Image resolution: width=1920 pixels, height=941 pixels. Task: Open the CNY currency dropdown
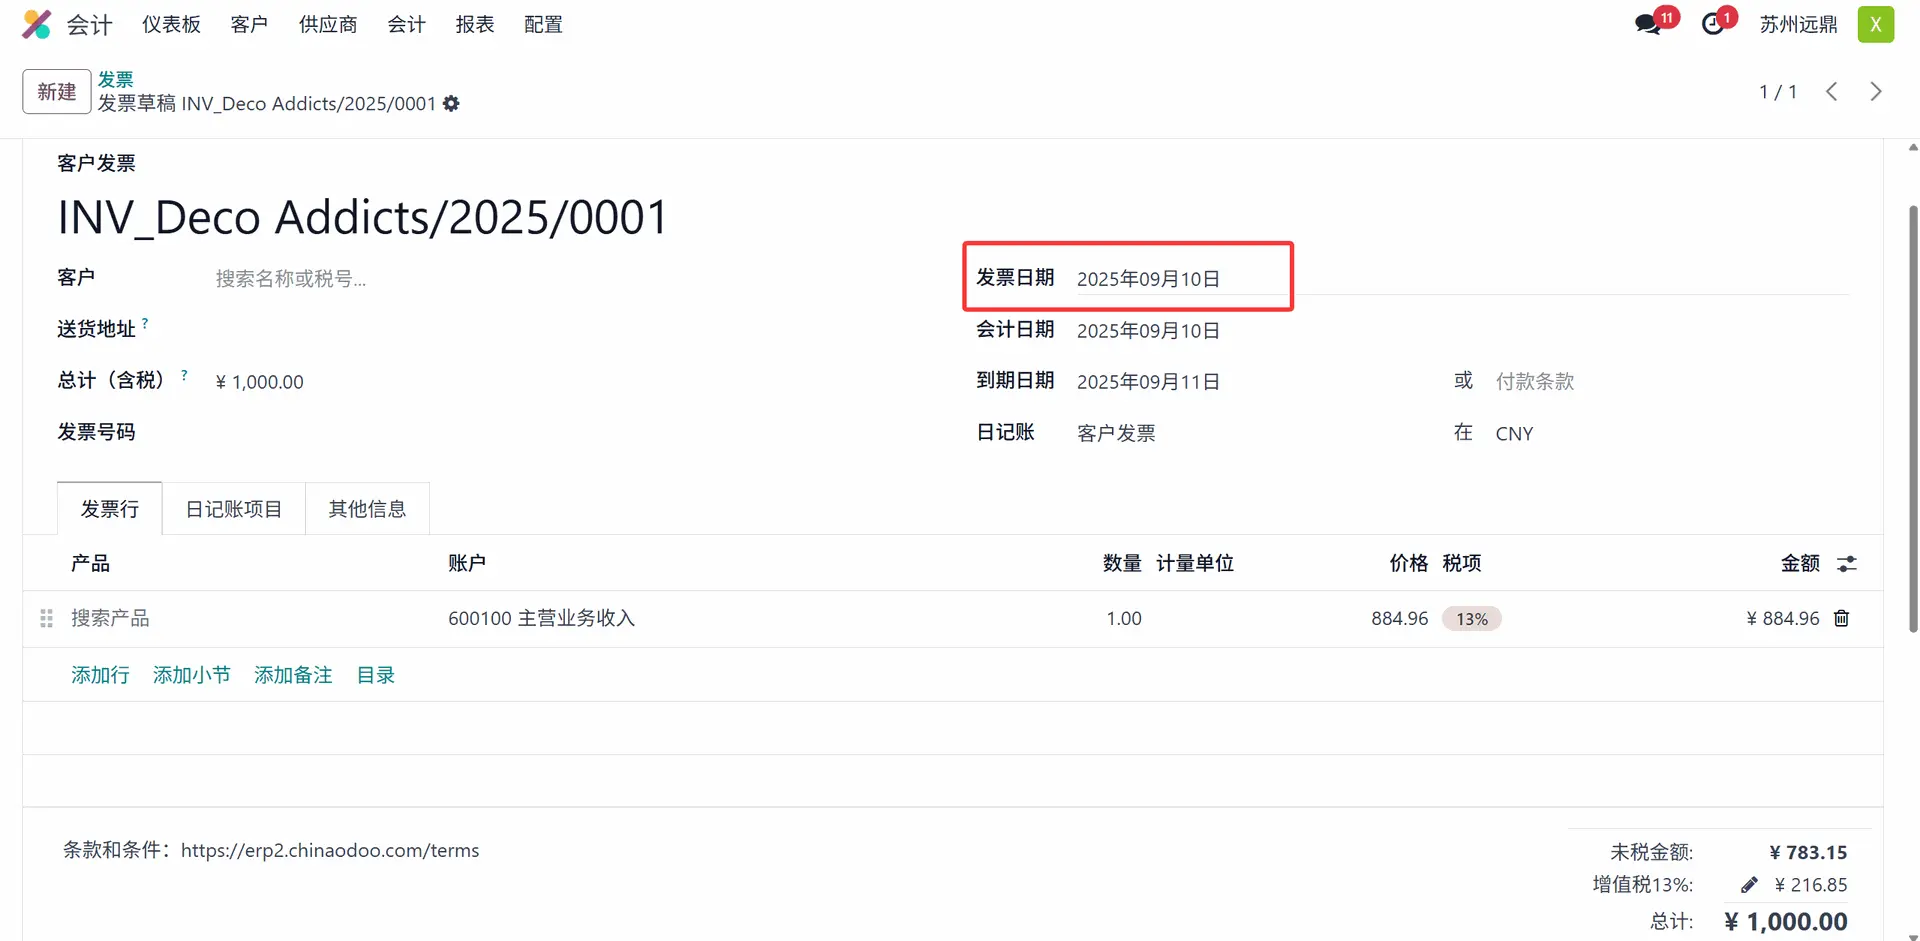[1600, 434]
